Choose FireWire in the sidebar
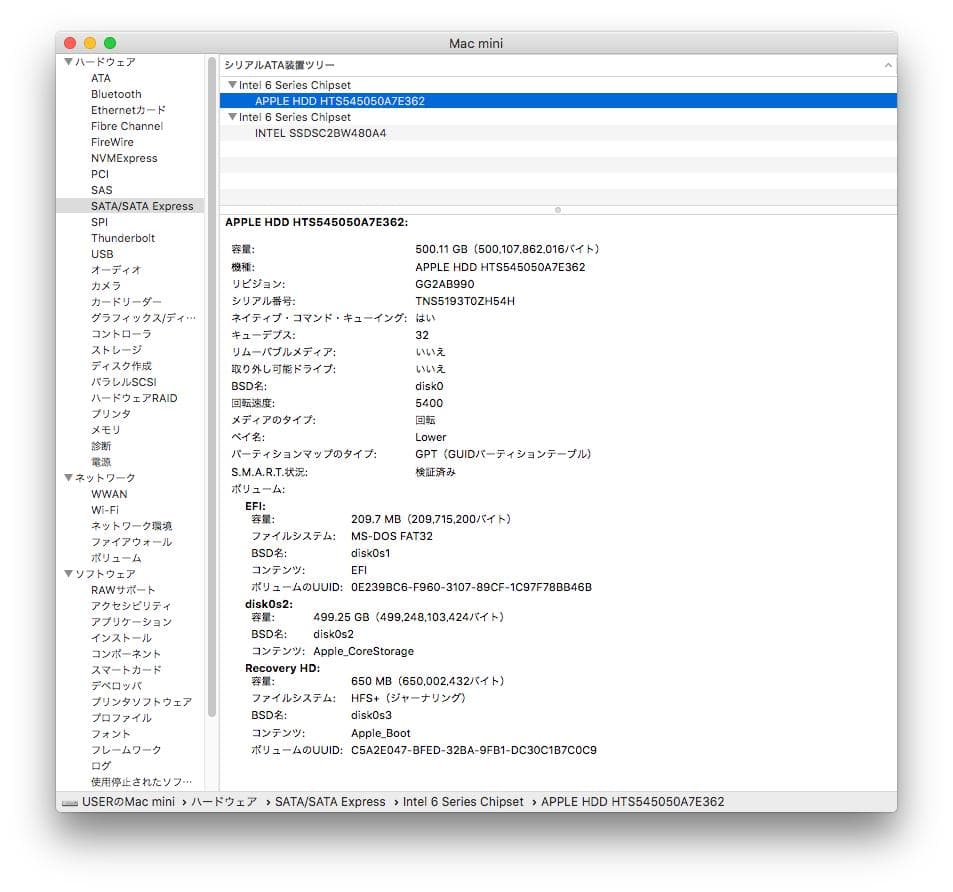953x892 pixels. coord(112,142)
